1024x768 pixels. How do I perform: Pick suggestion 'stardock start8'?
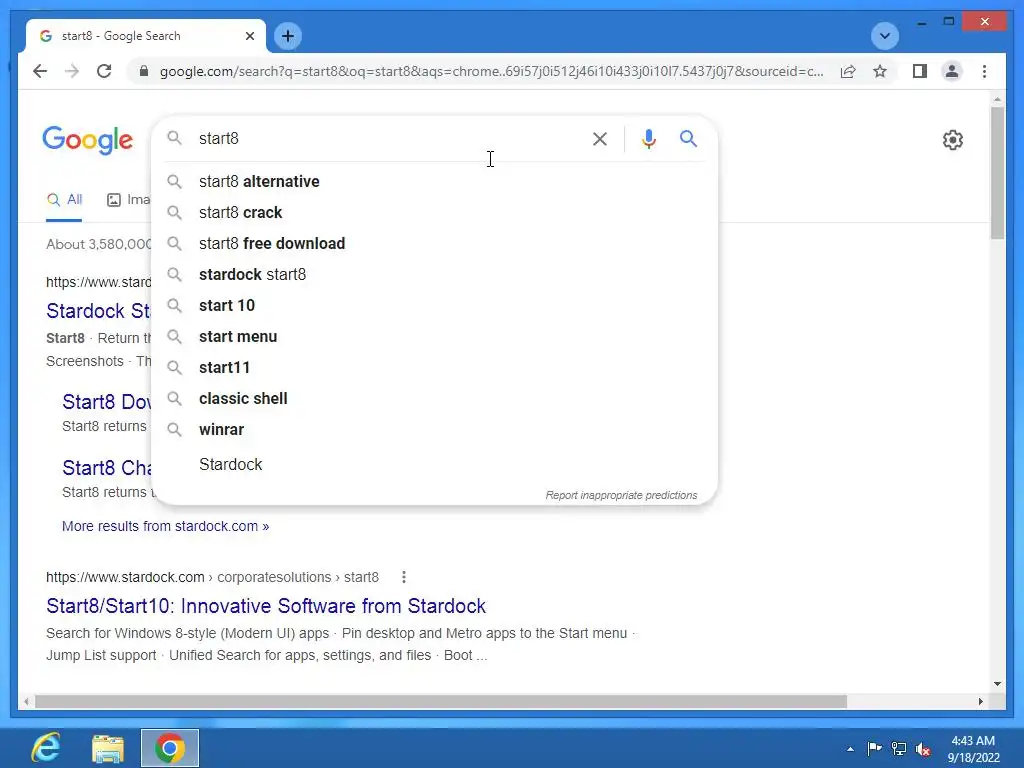tap(434, 274)
